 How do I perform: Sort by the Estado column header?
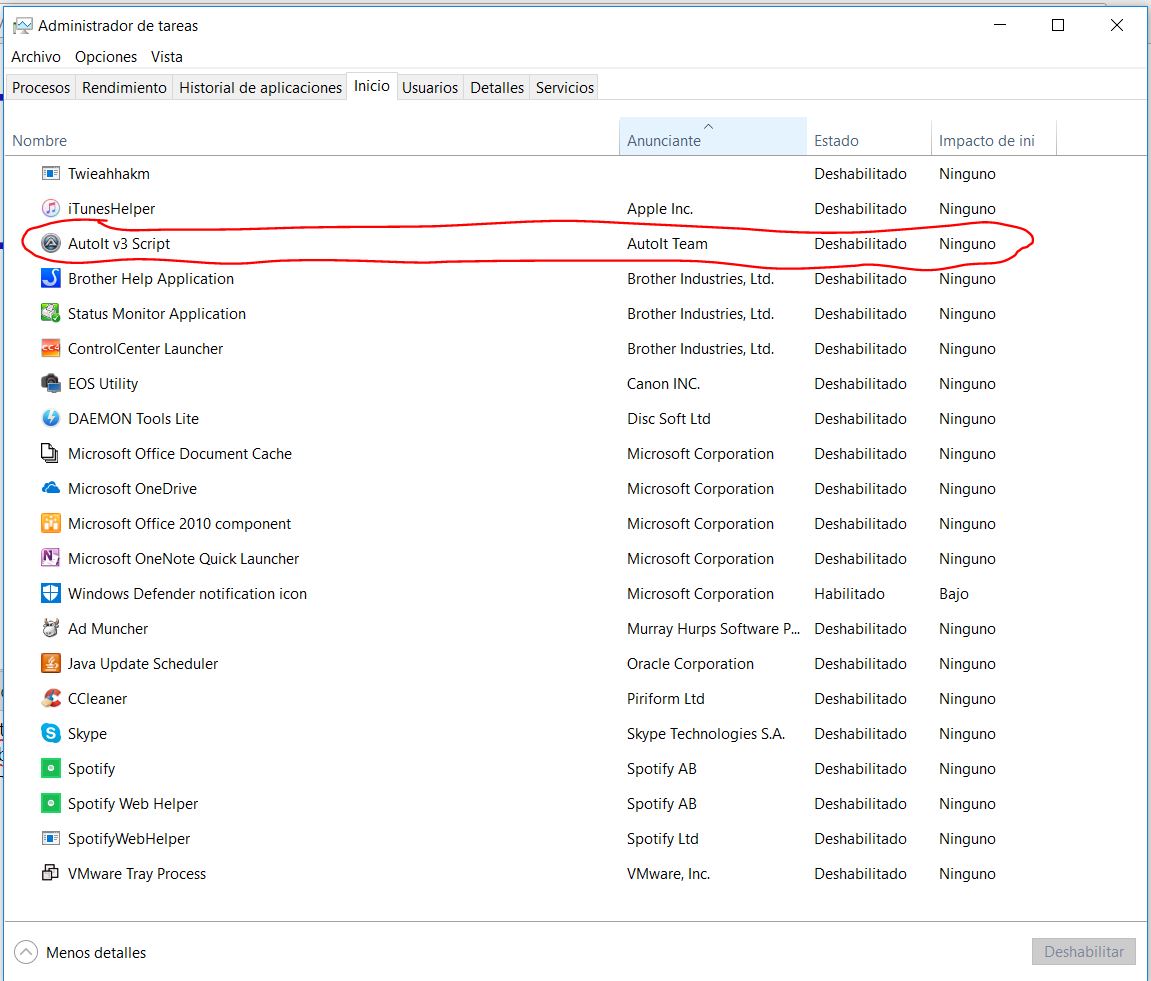pos(869,137)
